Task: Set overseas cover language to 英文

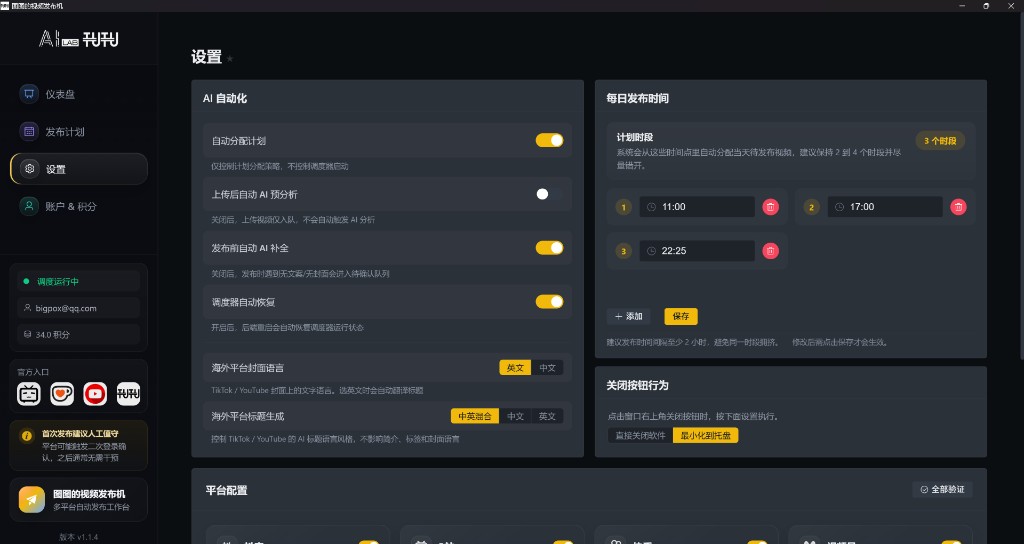Action: [x=515, y=368]
